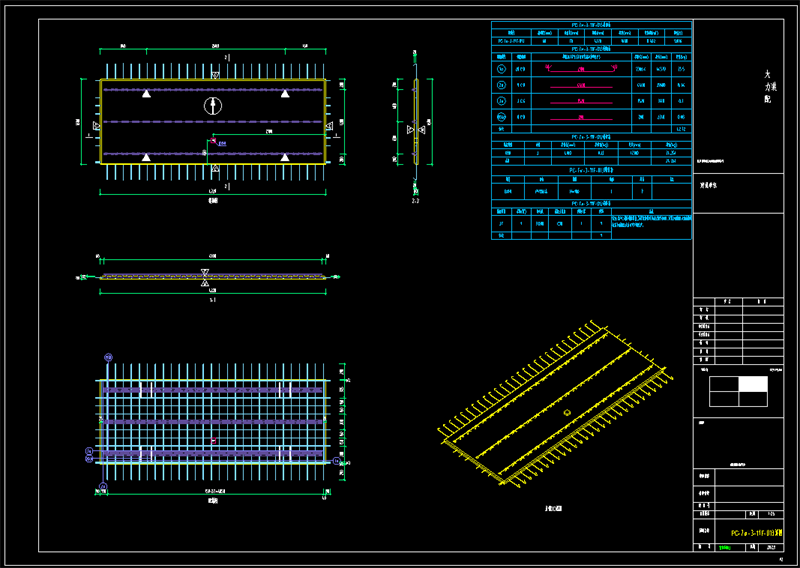Screen dimensions: 800x568
Task: Click the circled axis marker above bottom rebar plan
Action: click(x=108, y=357)
